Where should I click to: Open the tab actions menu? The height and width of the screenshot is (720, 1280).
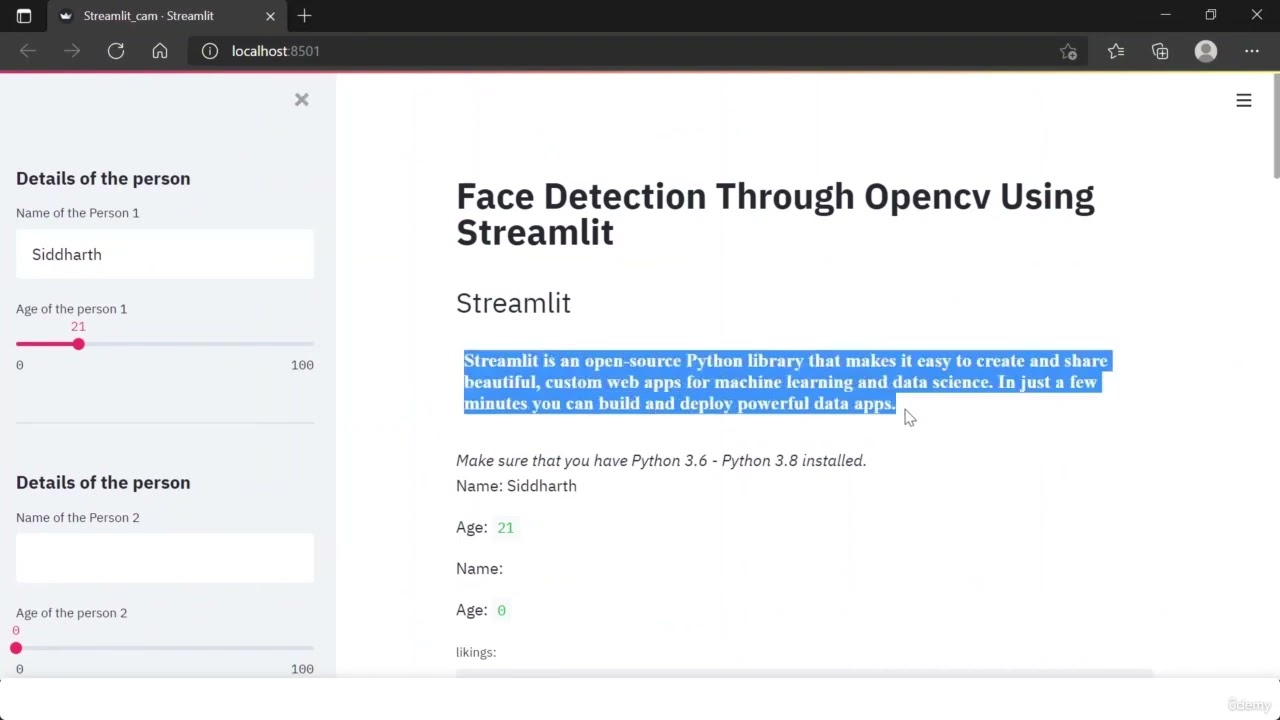click(24, 16)
